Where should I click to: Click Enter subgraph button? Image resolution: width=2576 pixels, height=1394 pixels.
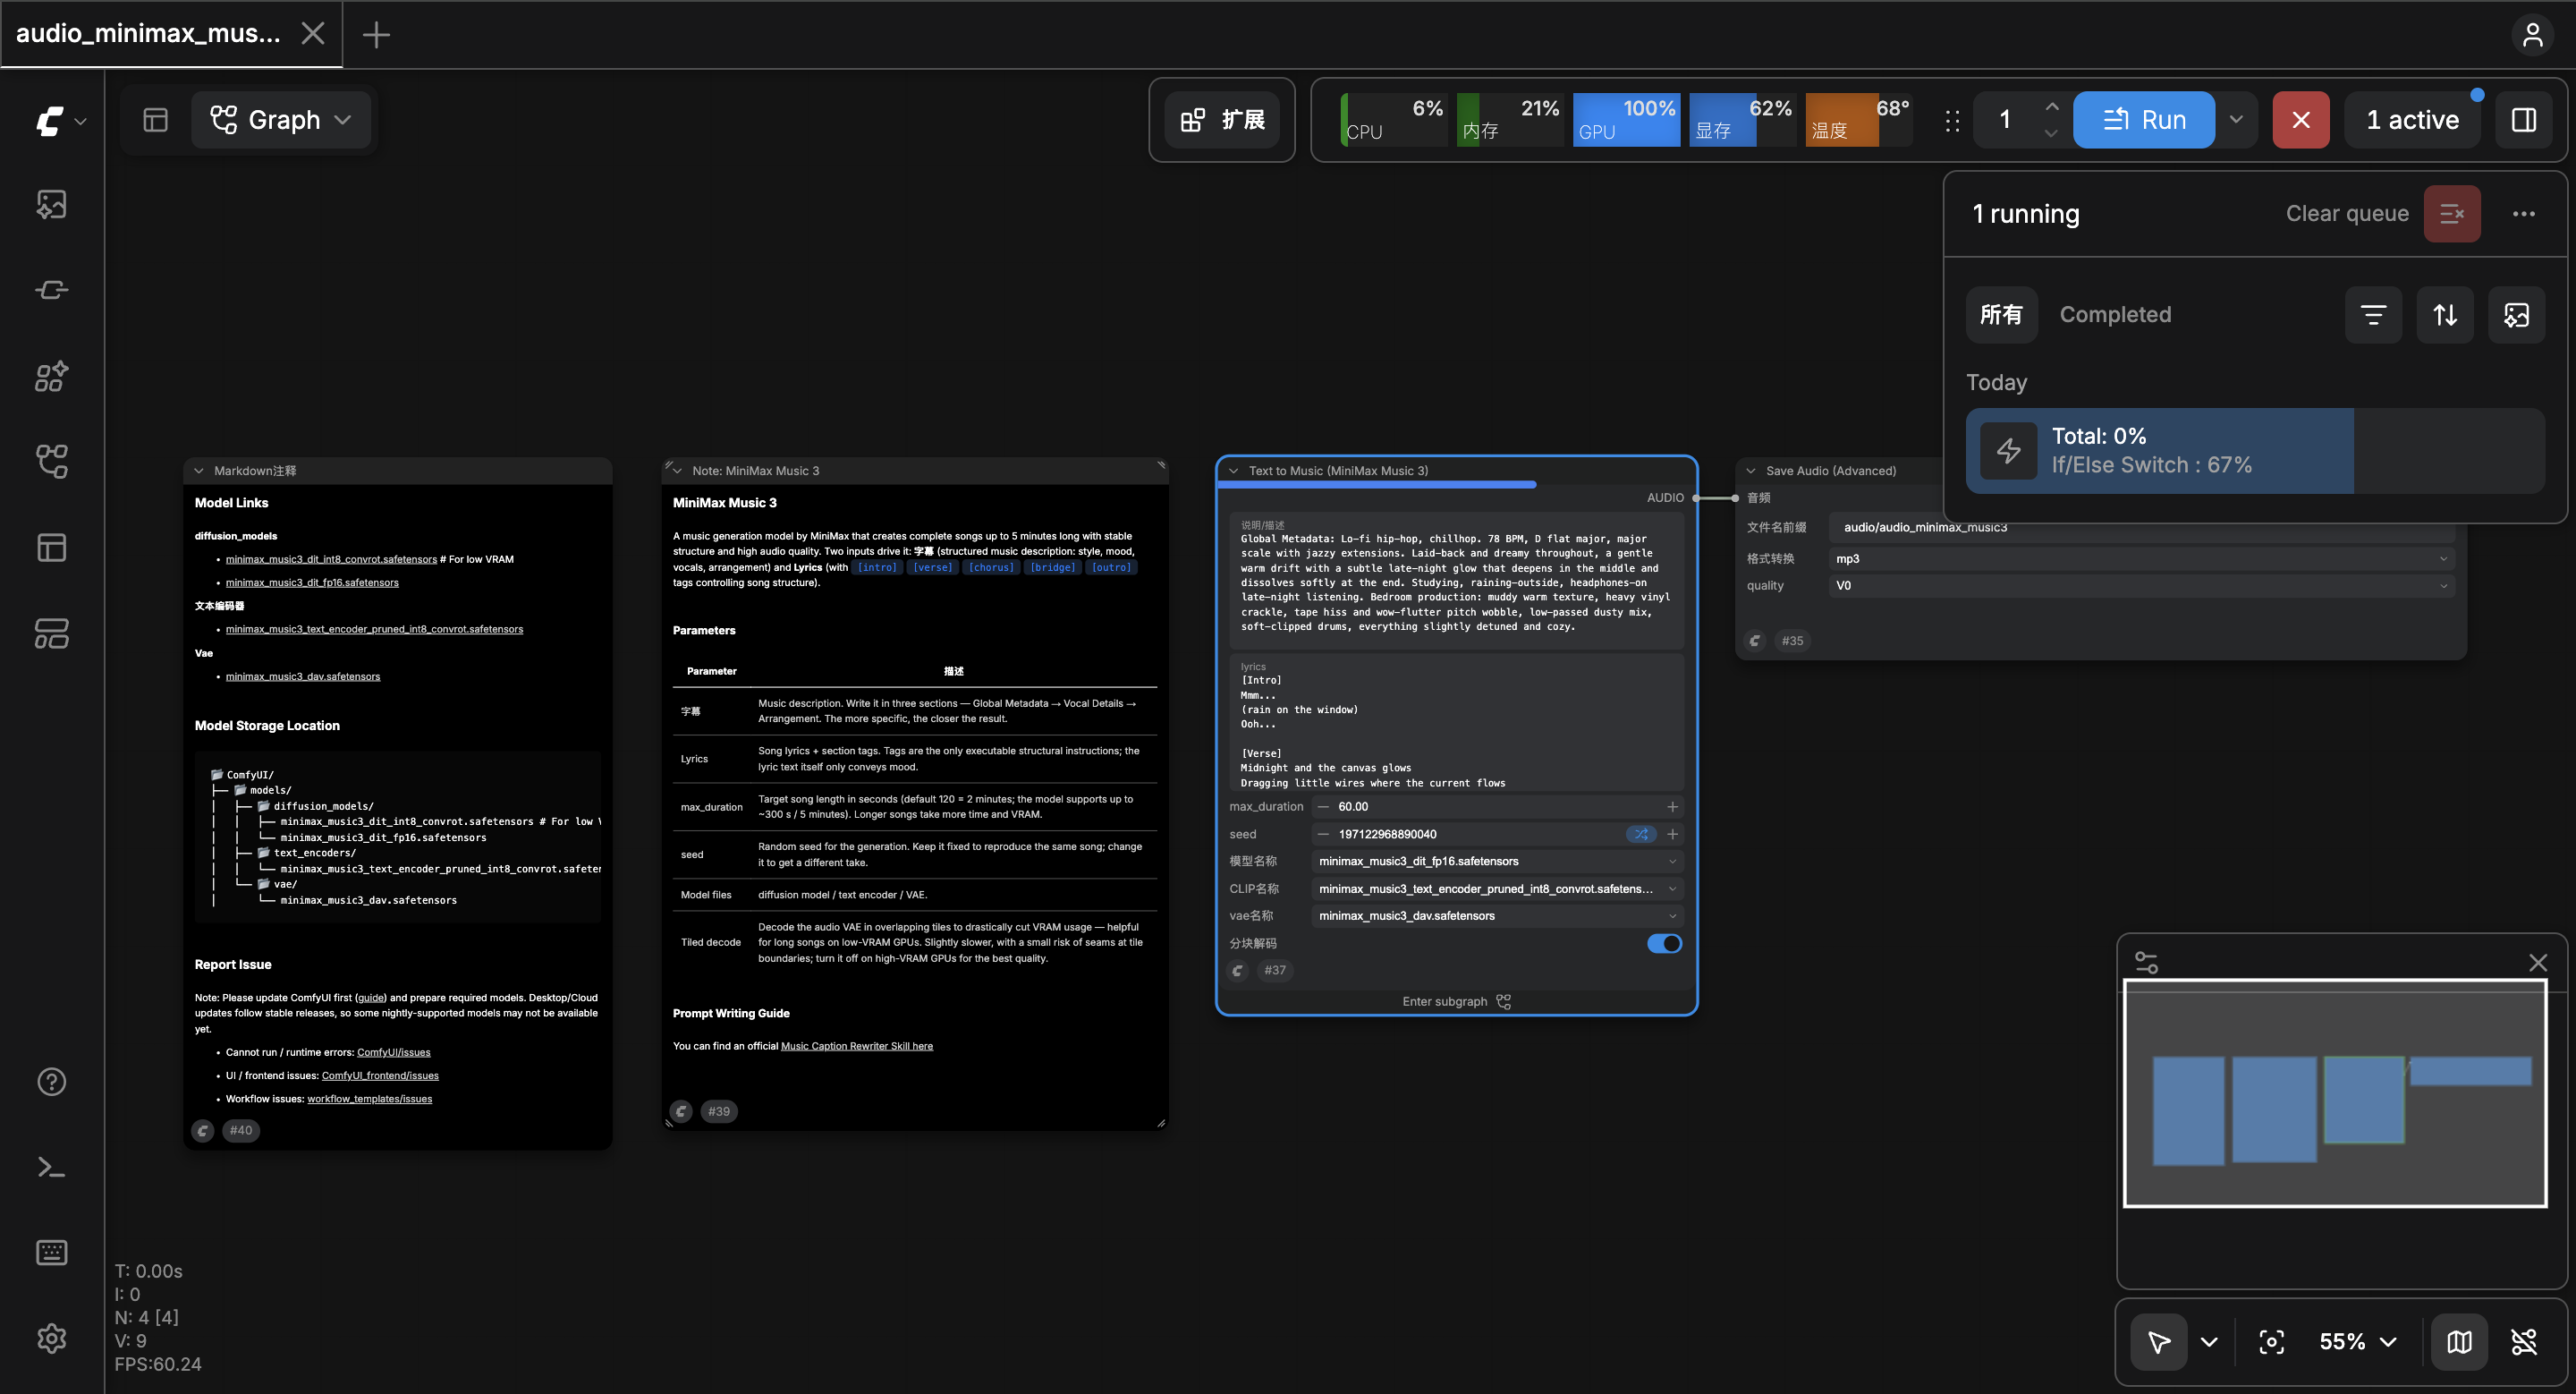(x=1456, y=1002)
